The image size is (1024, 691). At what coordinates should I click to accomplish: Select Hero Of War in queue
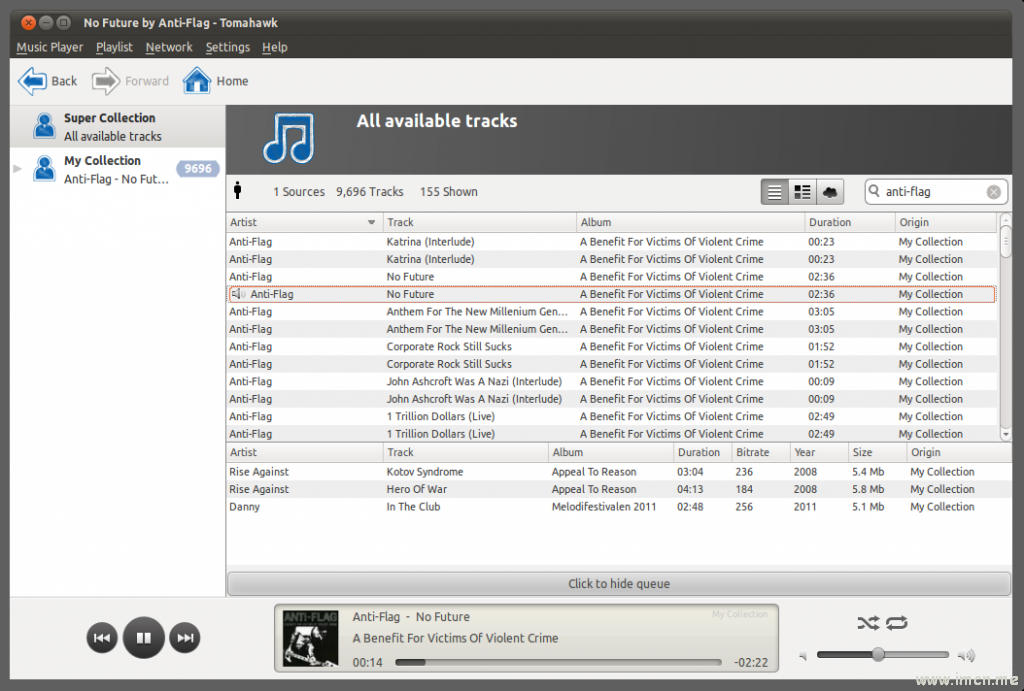(618, 489)
